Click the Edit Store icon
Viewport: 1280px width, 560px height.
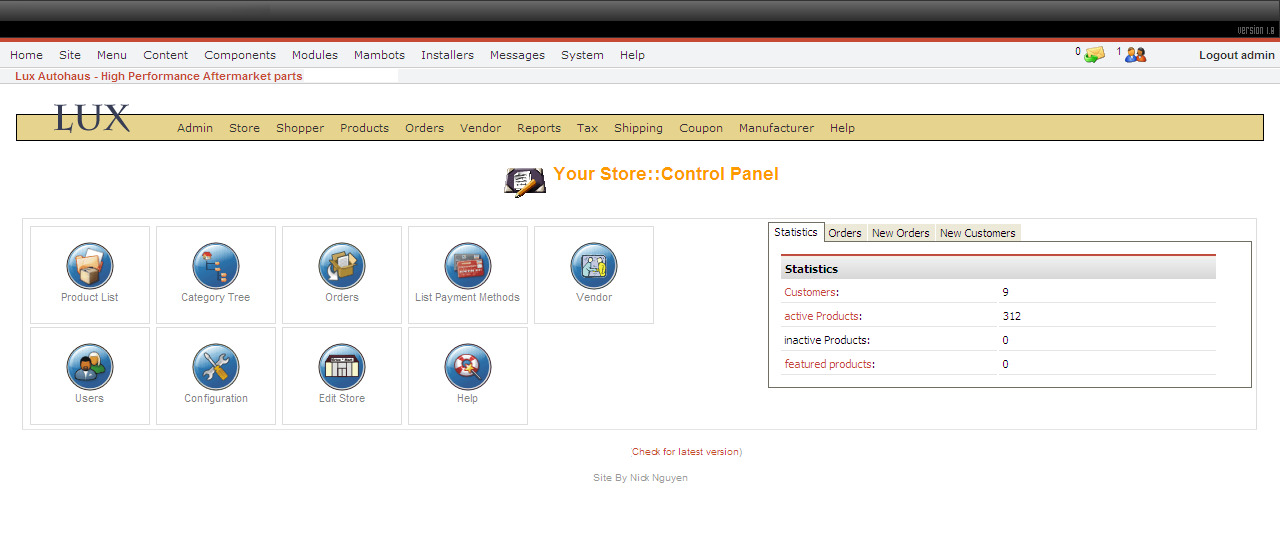[342, 368]
